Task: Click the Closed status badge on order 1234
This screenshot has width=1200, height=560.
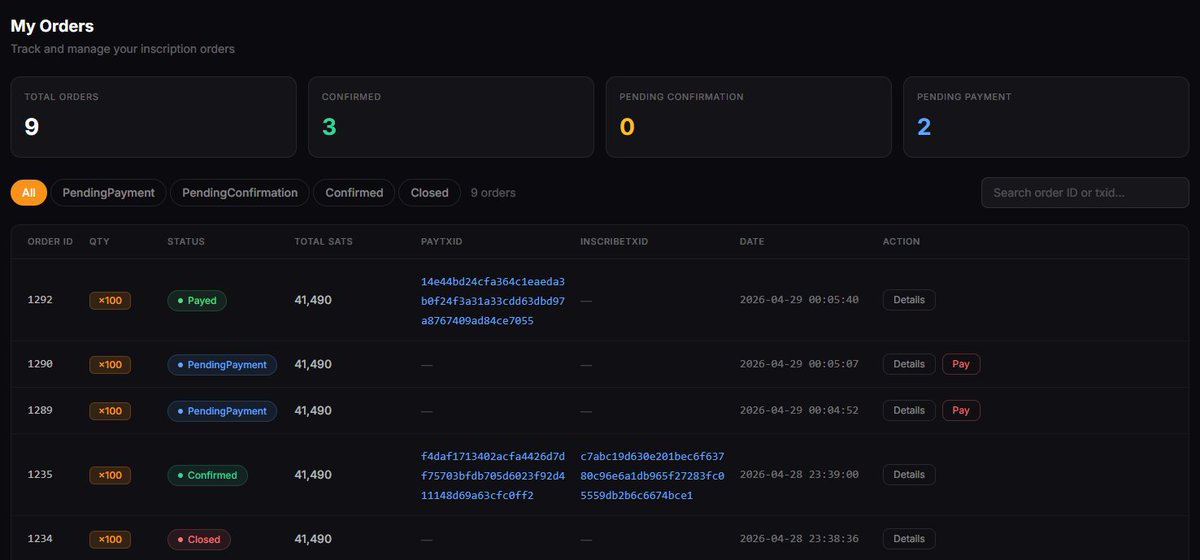Action: [x=199, y=539]
